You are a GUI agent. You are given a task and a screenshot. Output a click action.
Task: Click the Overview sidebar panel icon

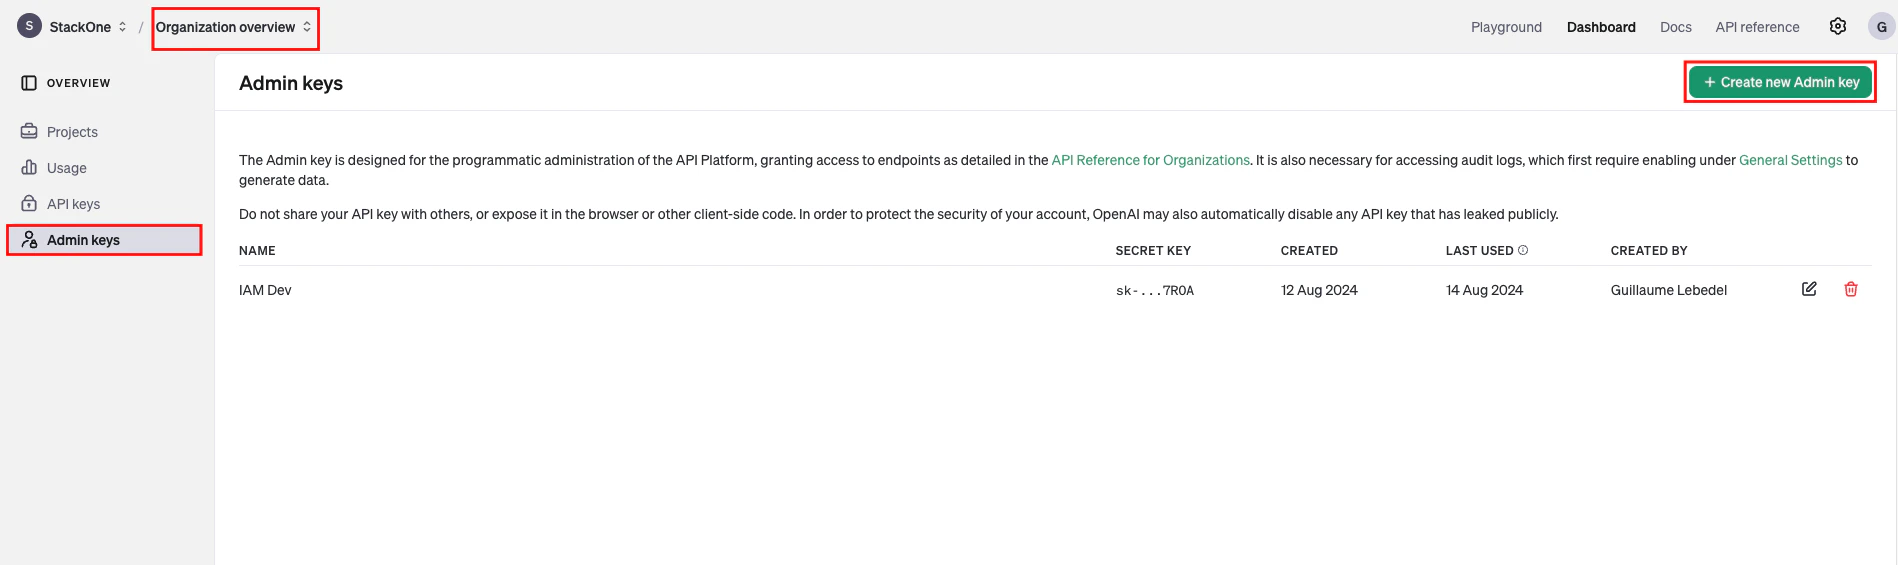29,83
